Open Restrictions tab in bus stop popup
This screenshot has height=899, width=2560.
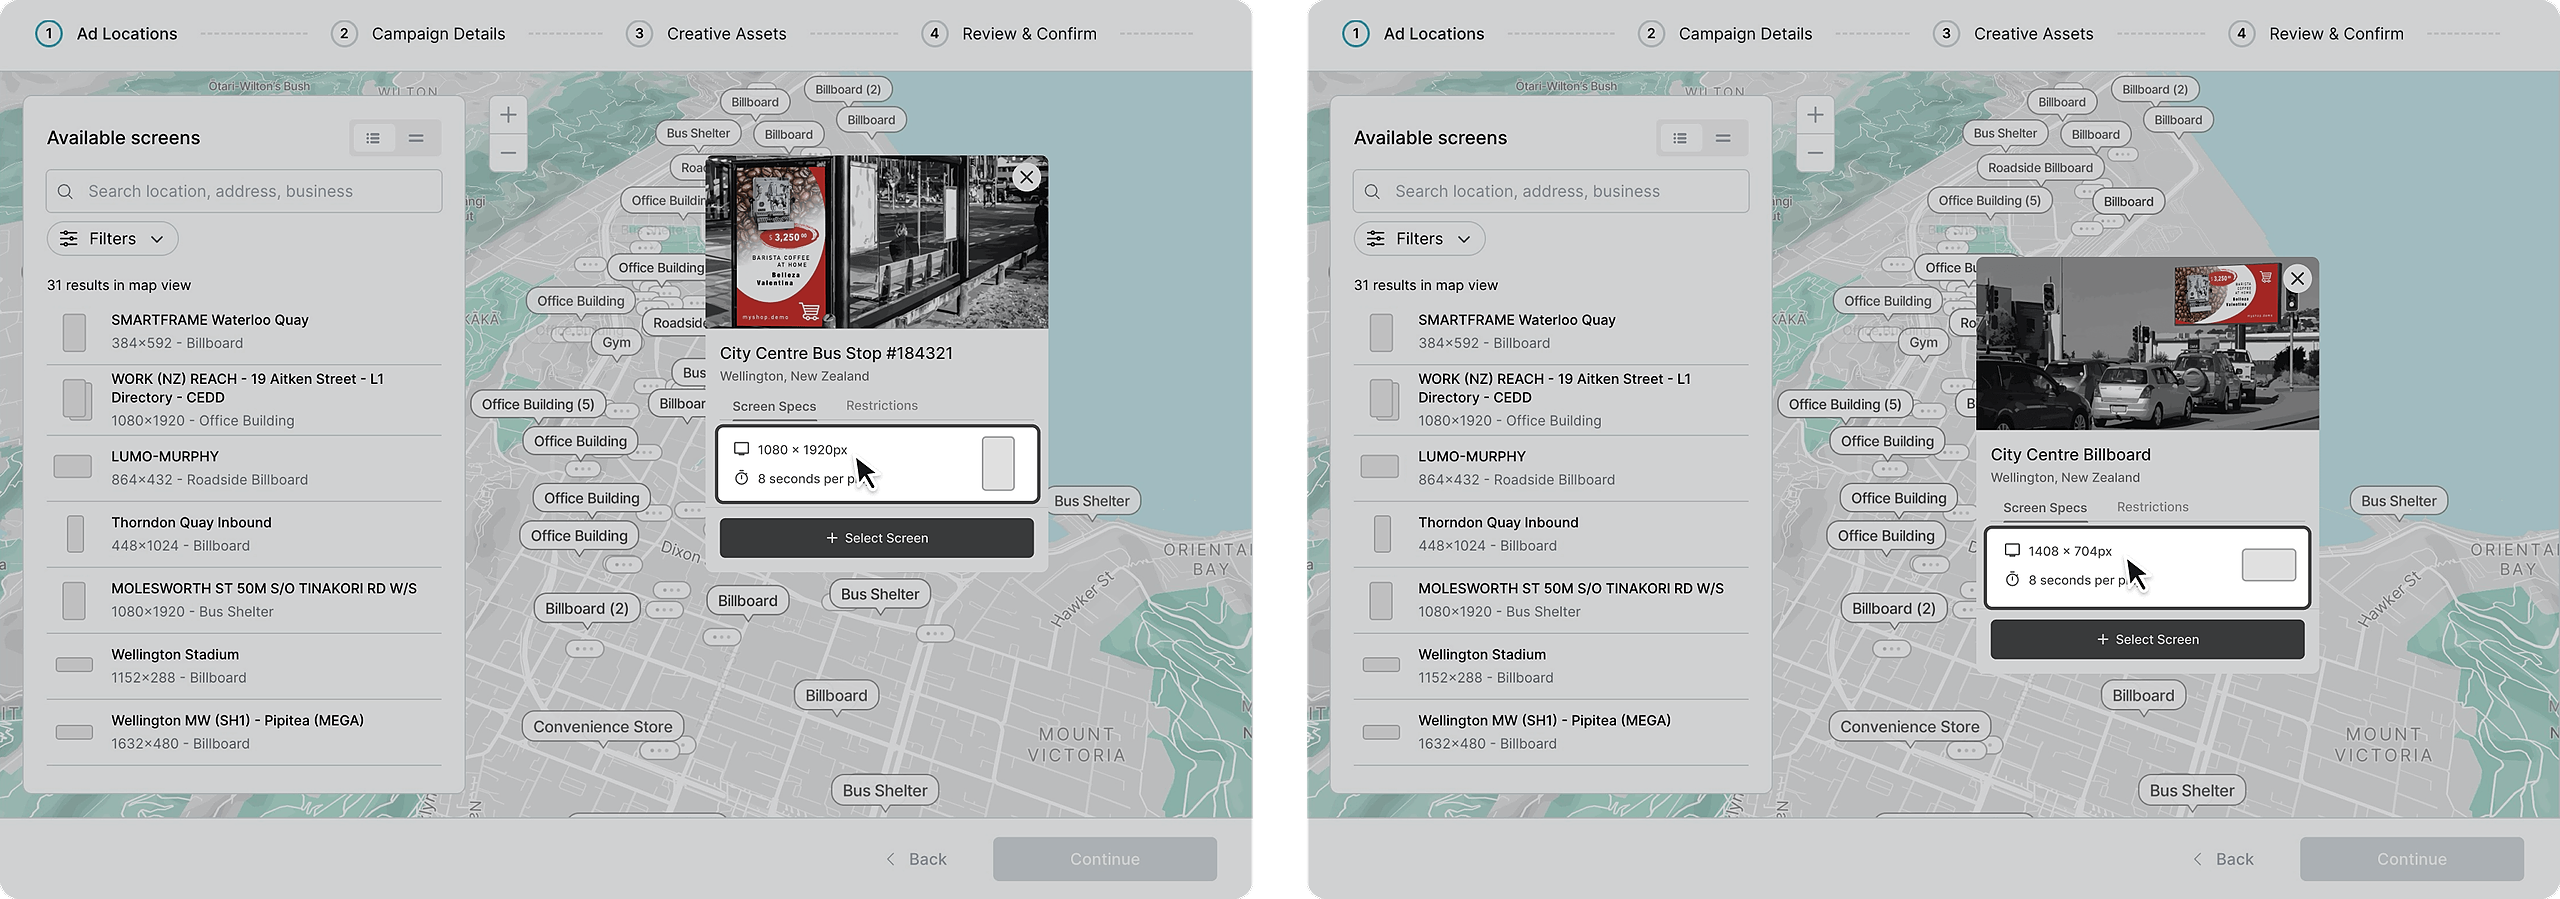tap(881, 406)
